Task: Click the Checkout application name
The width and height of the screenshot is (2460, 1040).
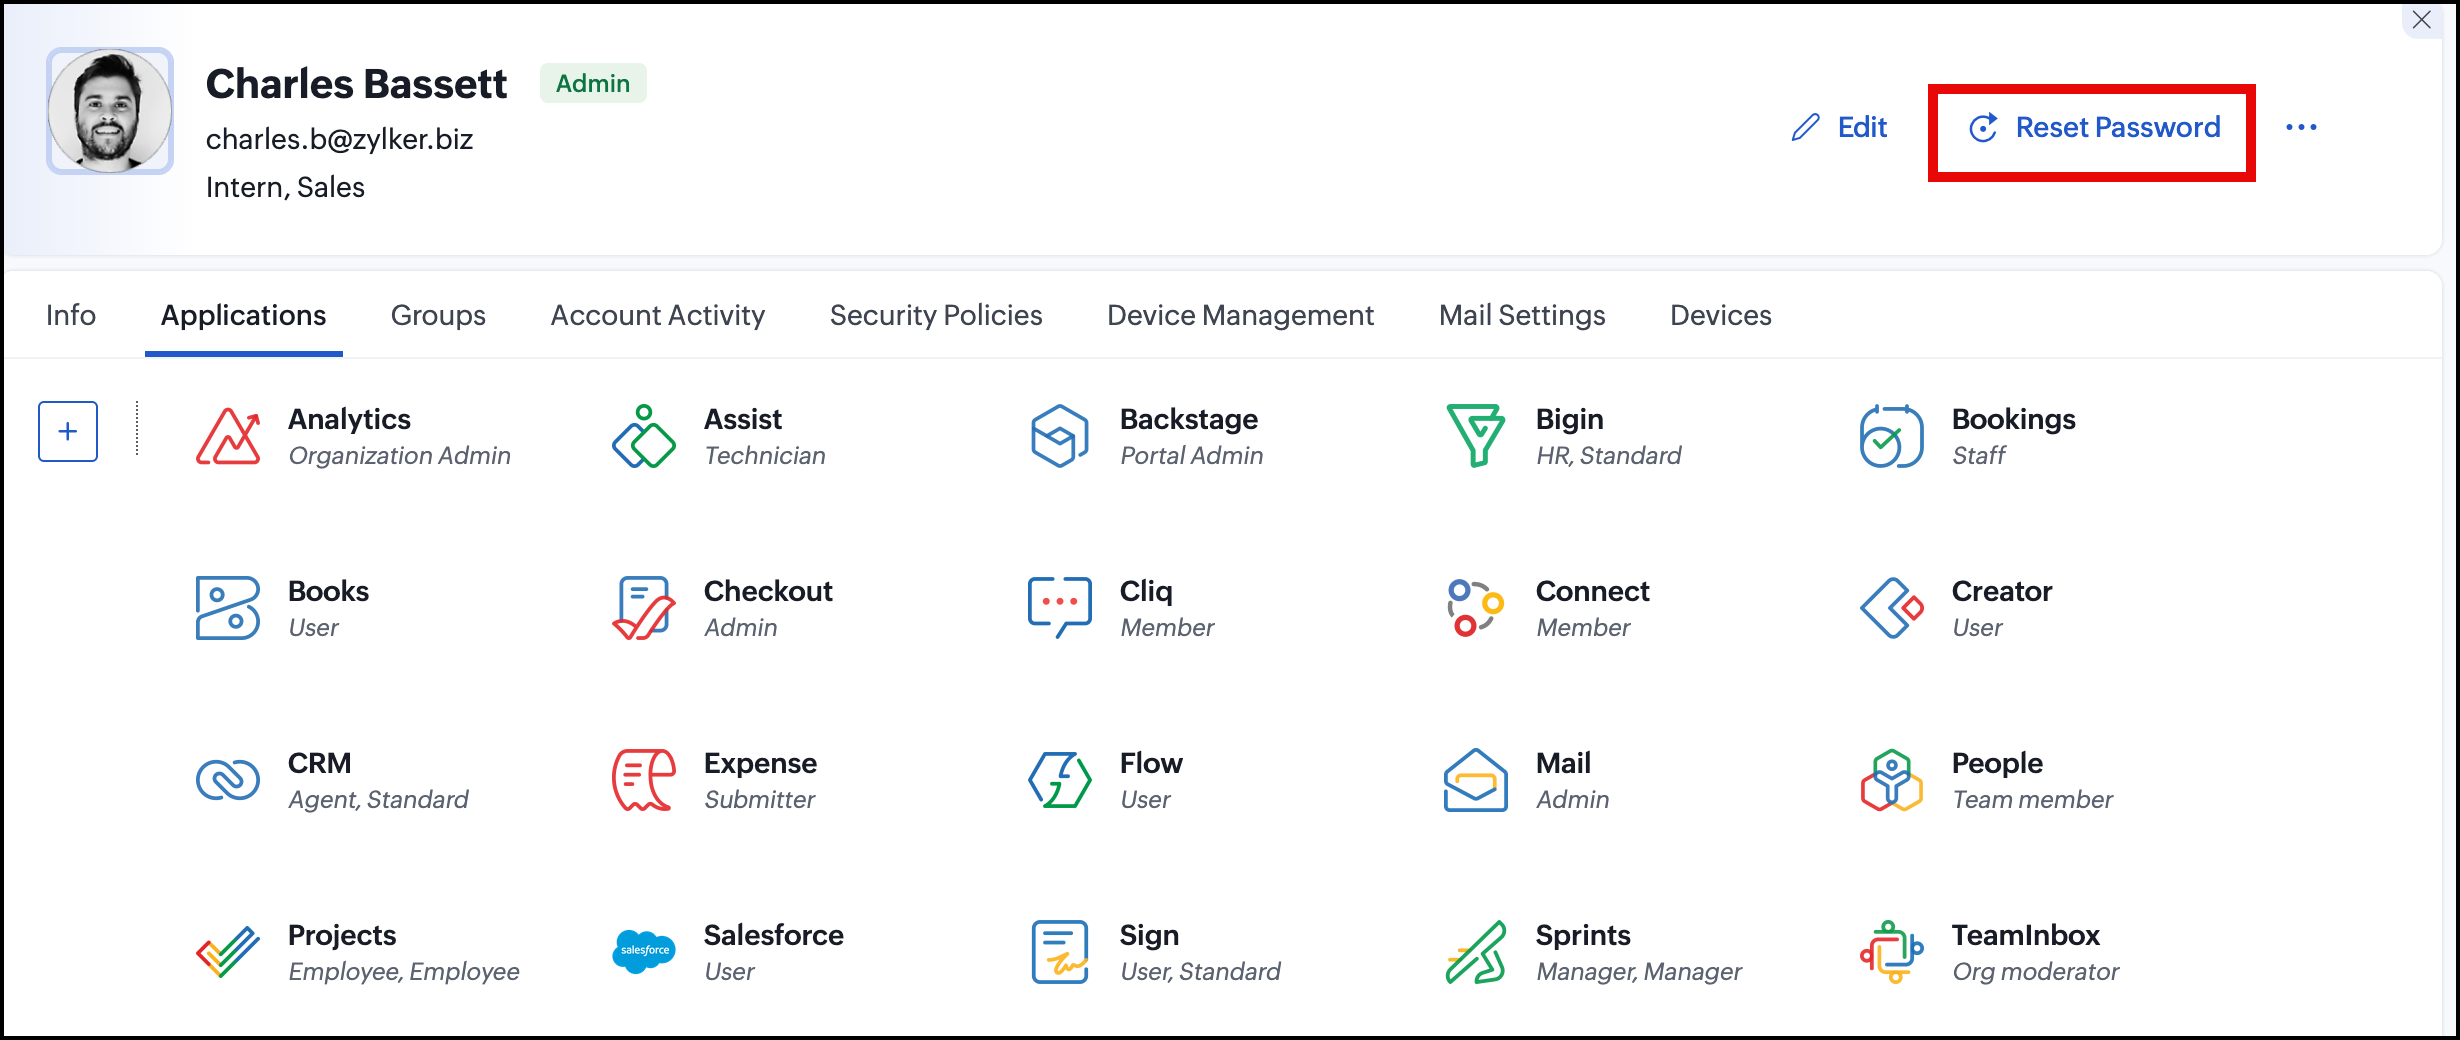Action: 768,591
